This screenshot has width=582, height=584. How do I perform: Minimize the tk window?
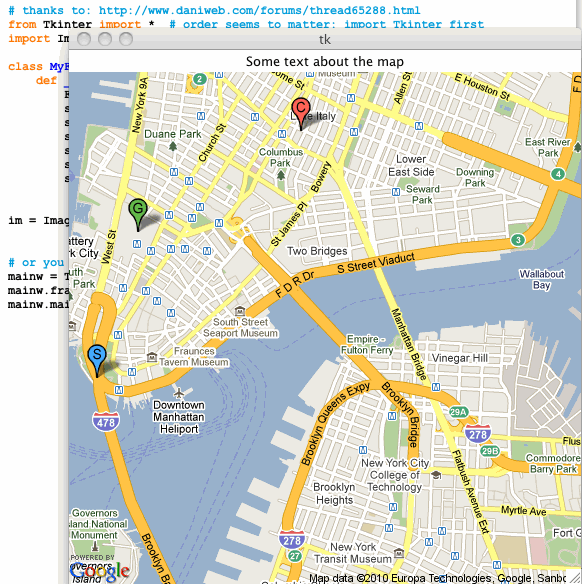pos(105,39)
